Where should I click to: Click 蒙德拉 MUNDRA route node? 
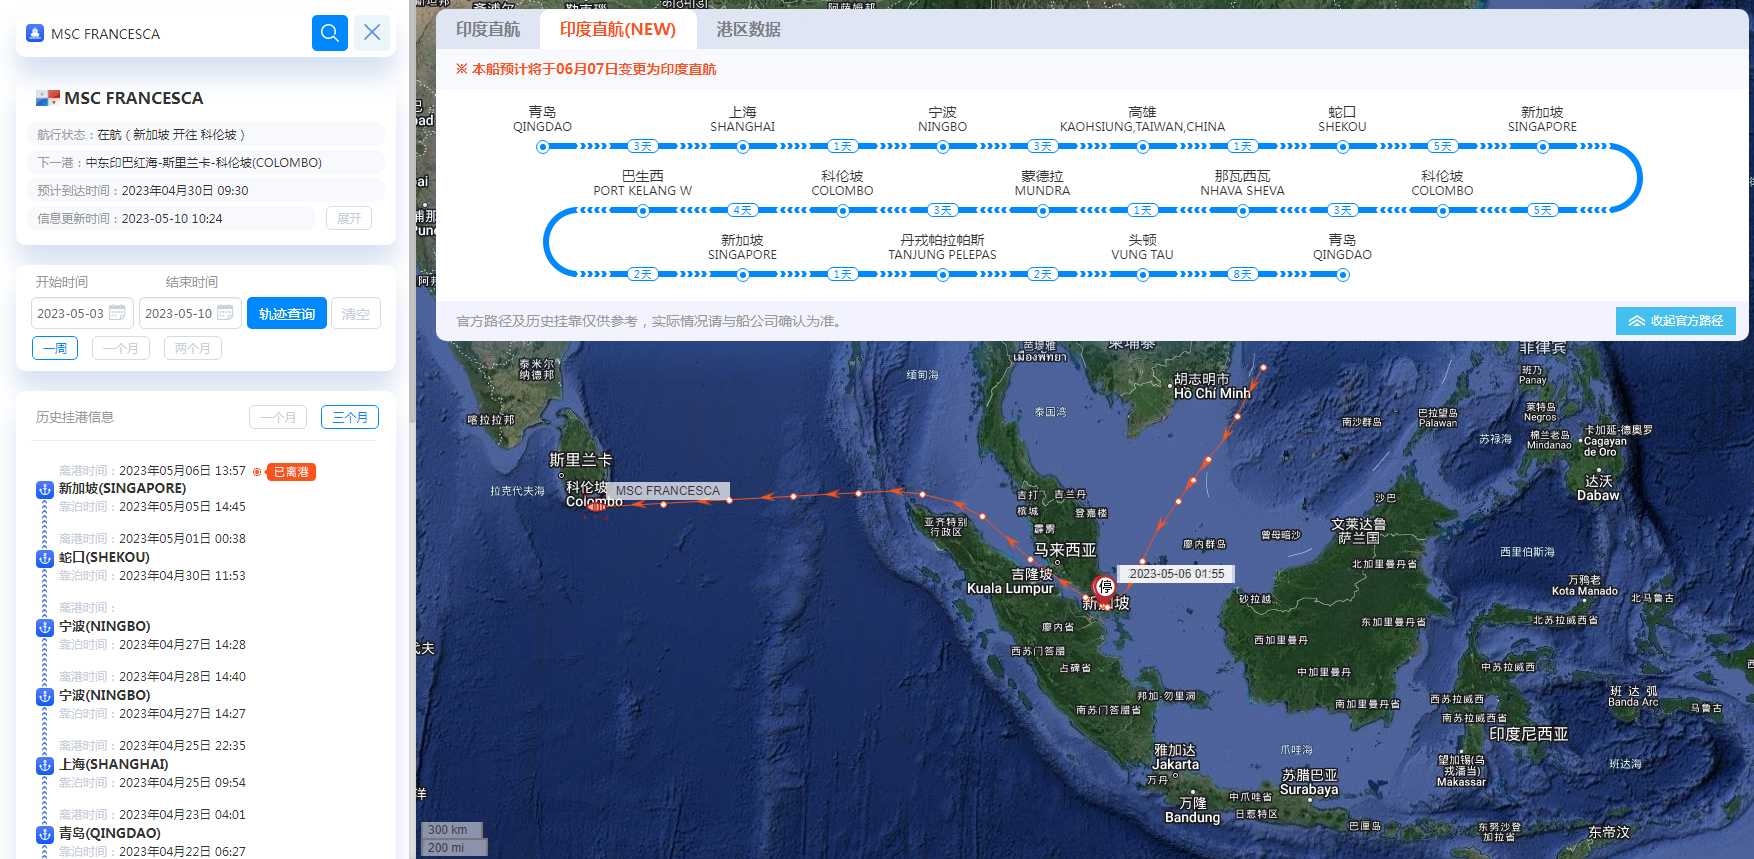point(1043,211)
